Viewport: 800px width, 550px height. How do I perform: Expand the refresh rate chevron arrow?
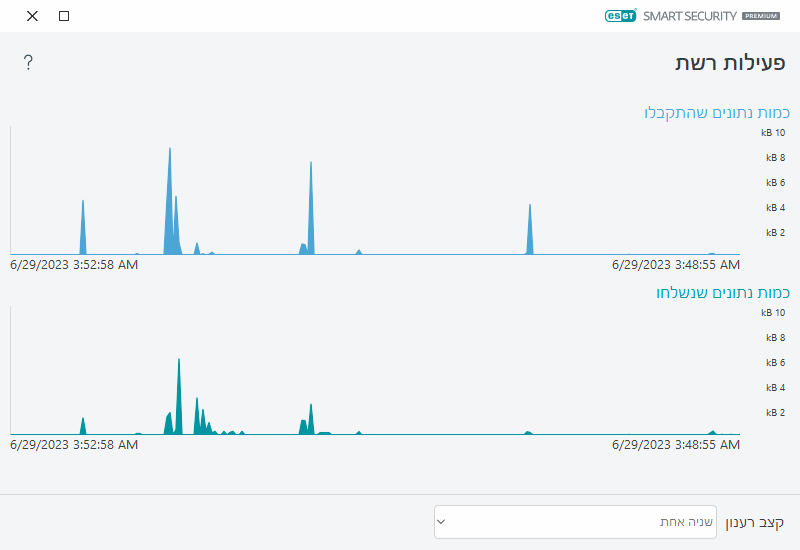pyautogui.click(x=441, y=522)
